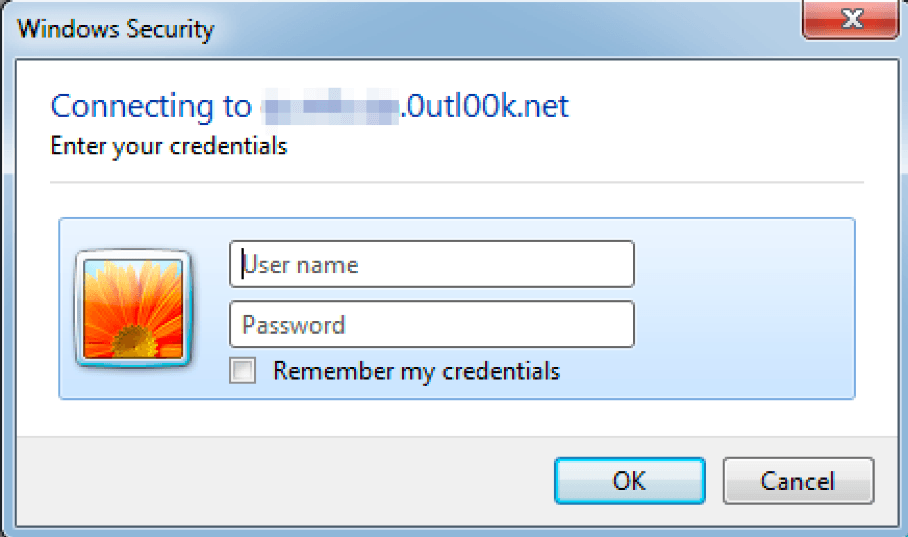Viewport: 908px width, 537px height.
Task: Click the blurred server name in heading
Action: [x=328, y=106]
